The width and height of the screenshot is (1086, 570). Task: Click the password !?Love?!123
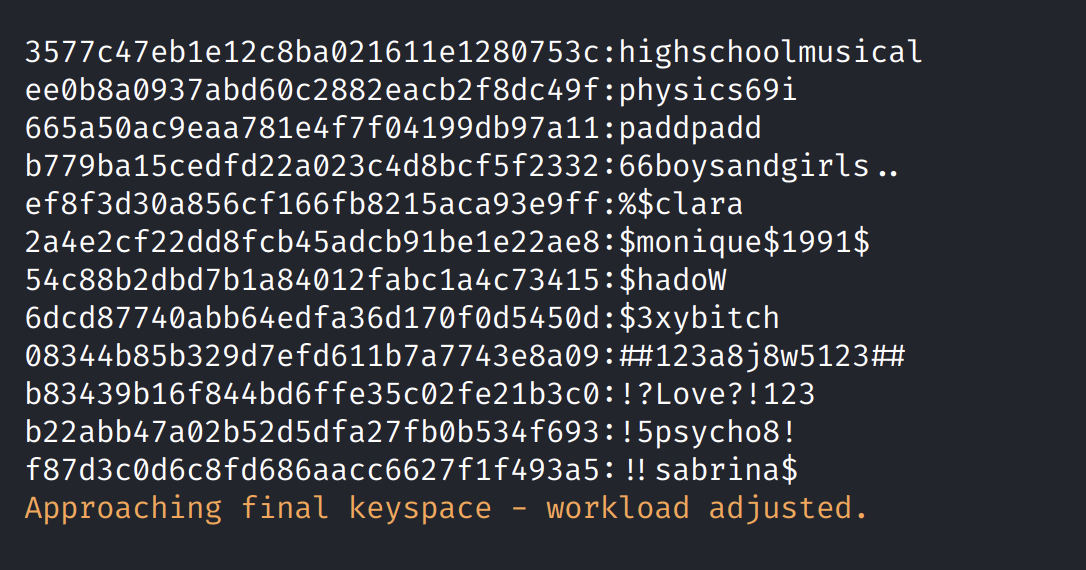click(x=717, y=394)
